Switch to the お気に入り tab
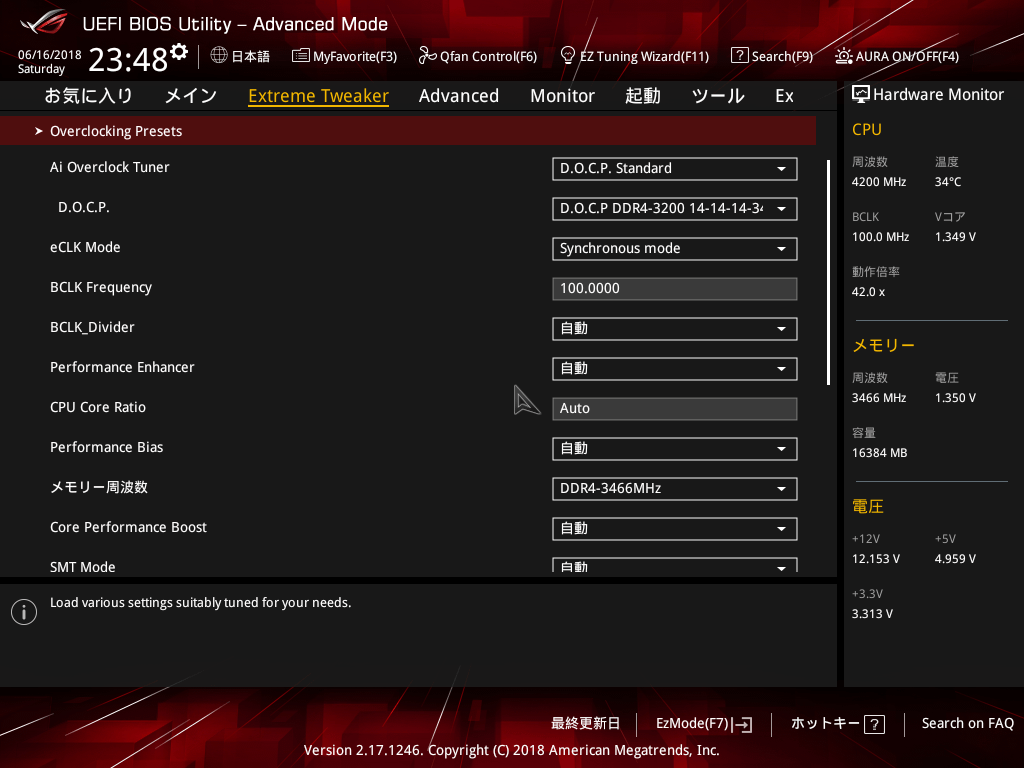This screenshot has width=1024, height=768. click(x=88, y=96)
